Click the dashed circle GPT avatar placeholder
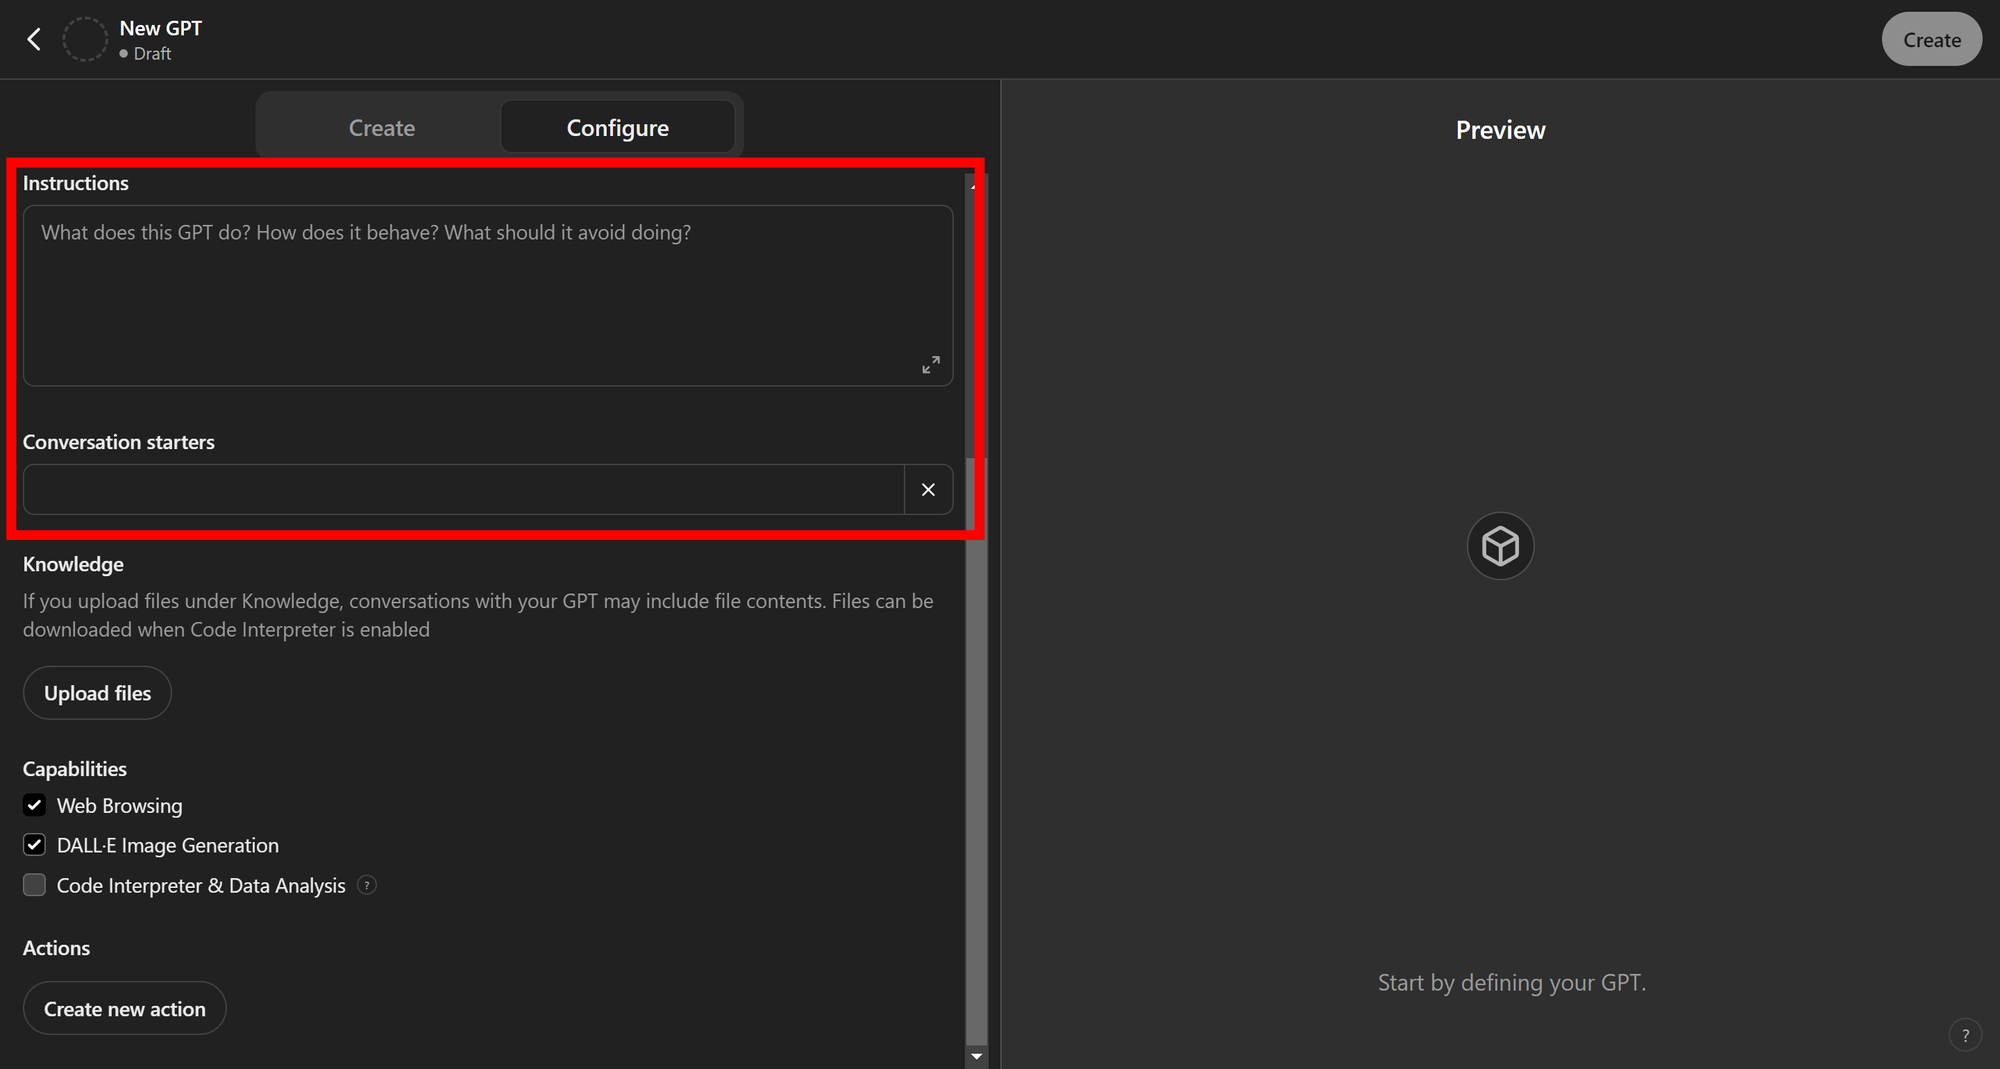The width and height of the screenshot is (2000, 1069). tap(85, 40)
